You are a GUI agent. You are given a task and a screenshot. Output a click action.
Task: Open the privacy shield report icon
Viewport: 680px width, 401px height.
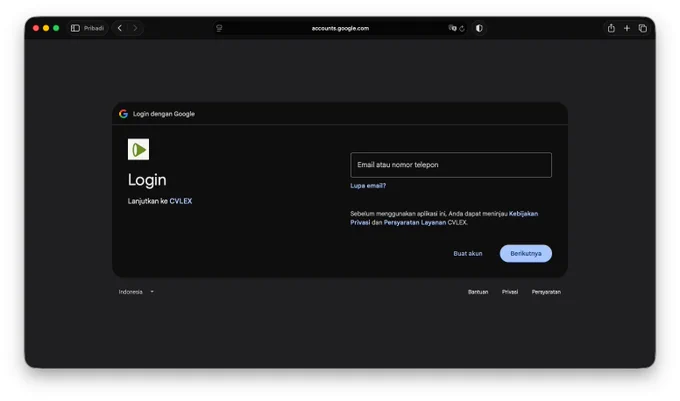pyautogui.click(x=479, y=28)
